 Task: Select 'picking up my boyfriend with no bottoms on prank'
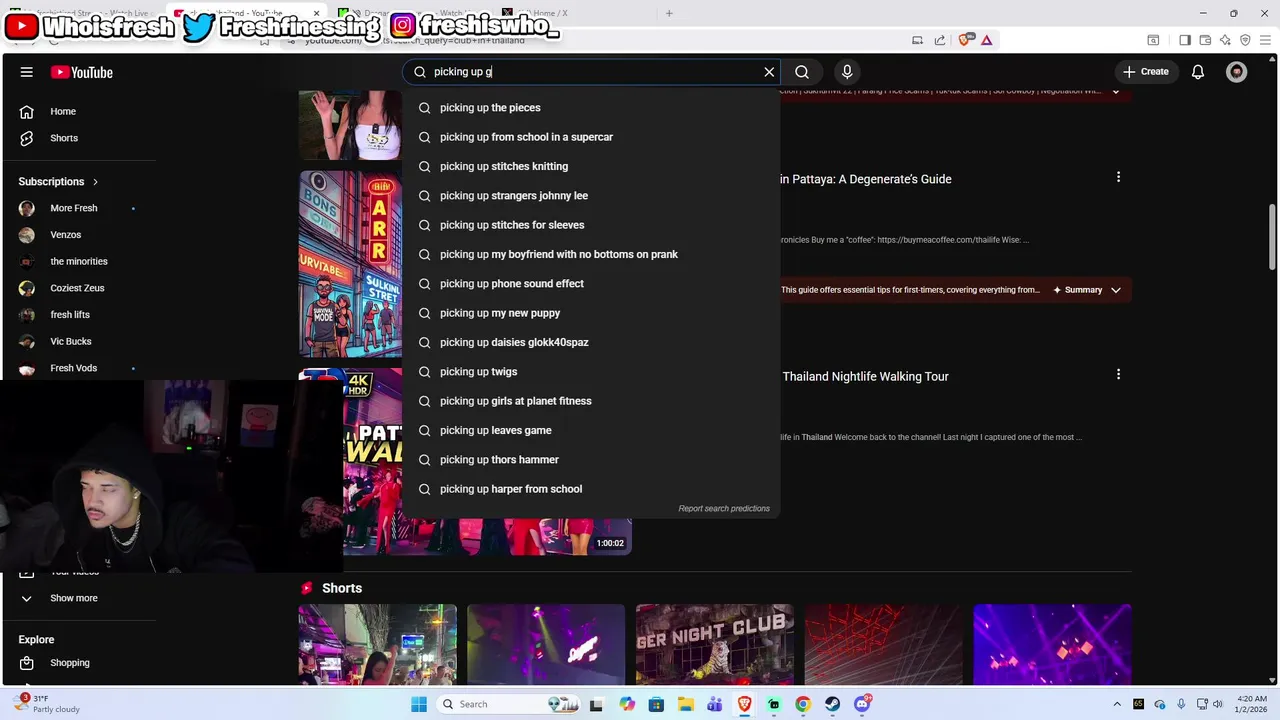pos(591,254)
